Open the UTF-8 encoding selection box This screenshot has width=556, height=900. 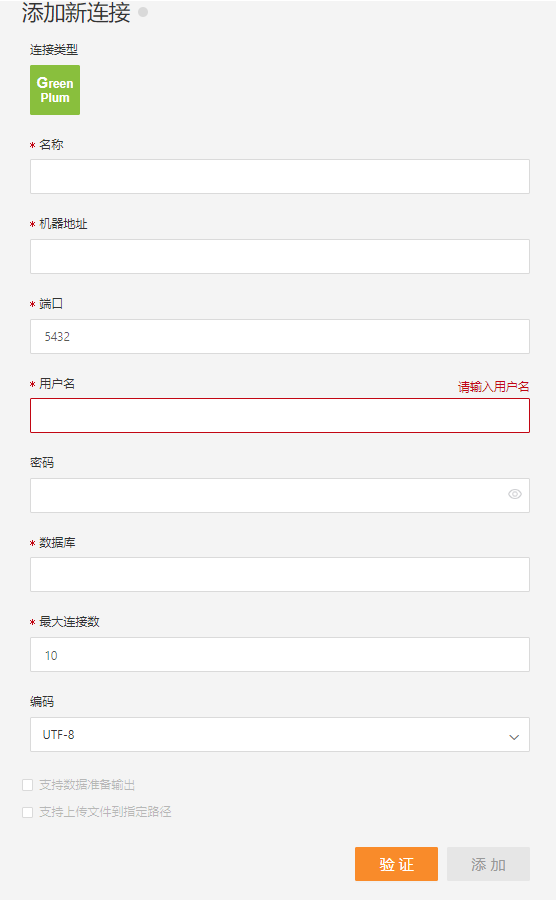[279, 735]
